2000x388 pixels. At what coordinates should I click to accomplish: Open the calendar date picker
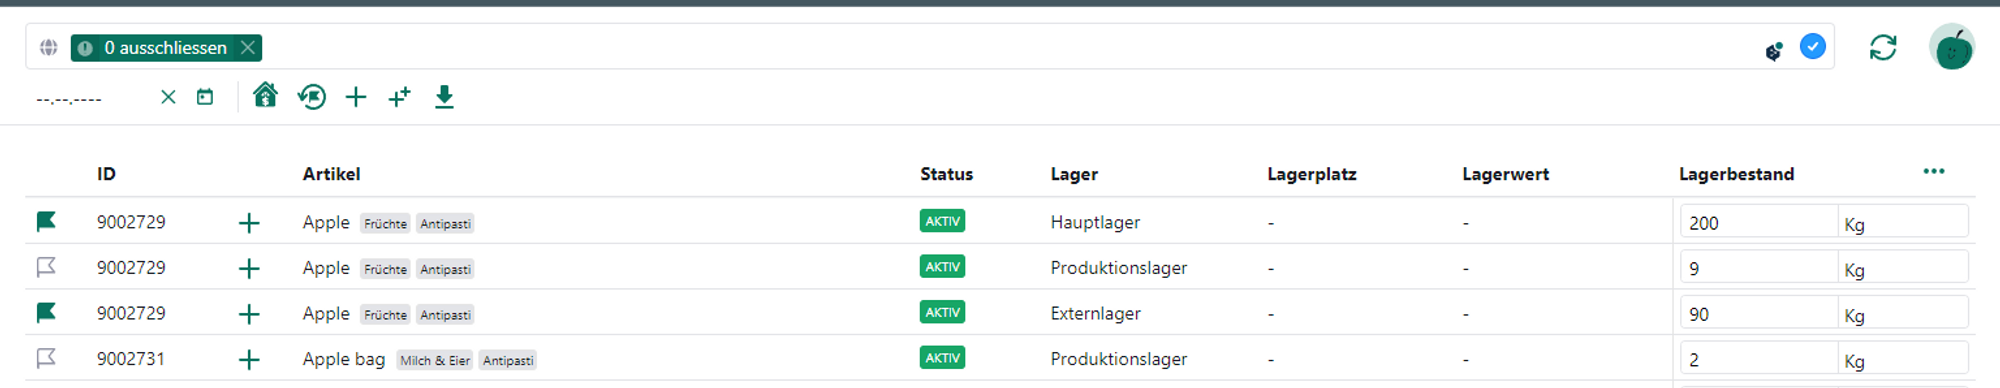(205, 97)
